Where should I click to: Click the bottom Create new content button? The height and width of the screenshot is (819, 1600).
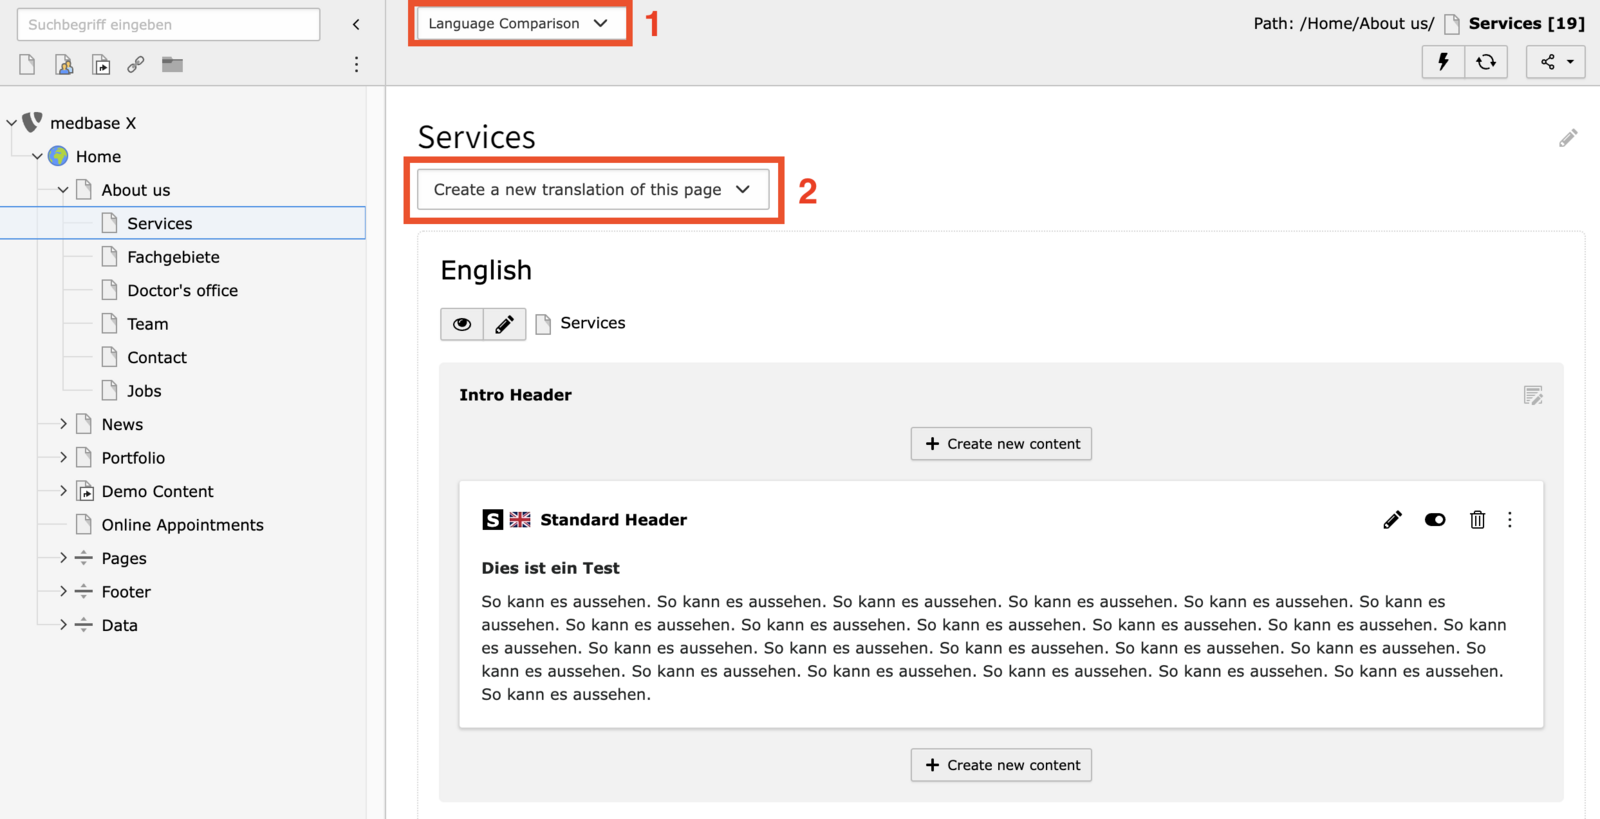point(1001,765)
